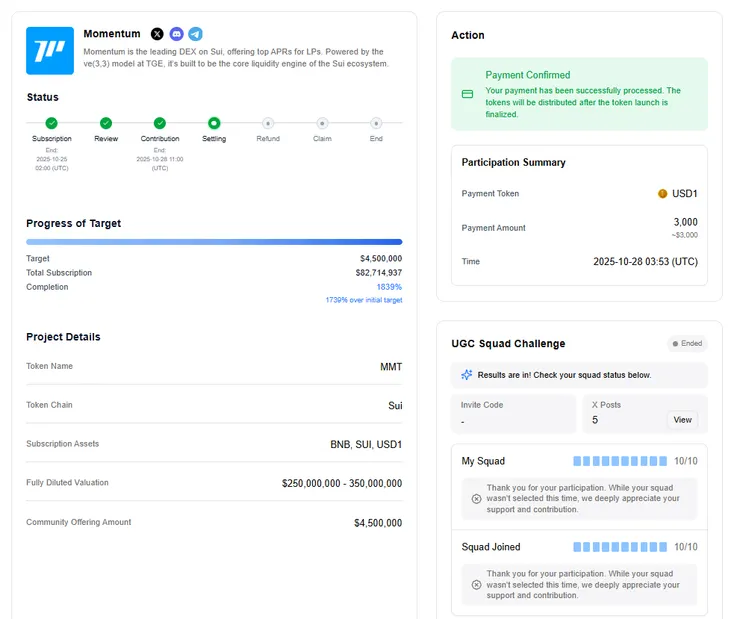Click the Ended status badge
Image resolution: width=740 pixels, height=619 pixels.
pos(688,343)
